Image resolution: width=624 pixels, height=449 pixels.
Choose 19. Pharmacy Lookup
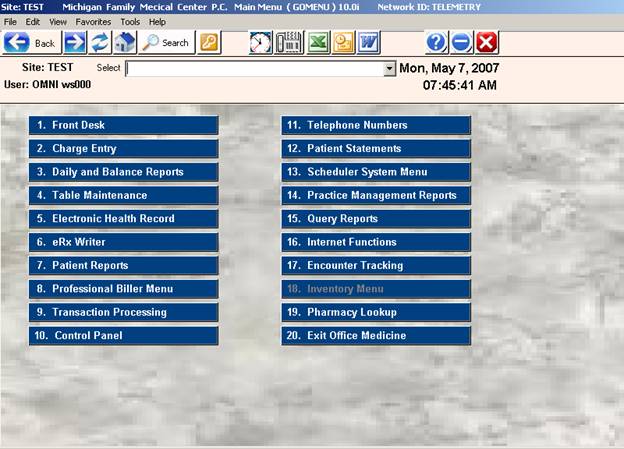pos(375,312)
